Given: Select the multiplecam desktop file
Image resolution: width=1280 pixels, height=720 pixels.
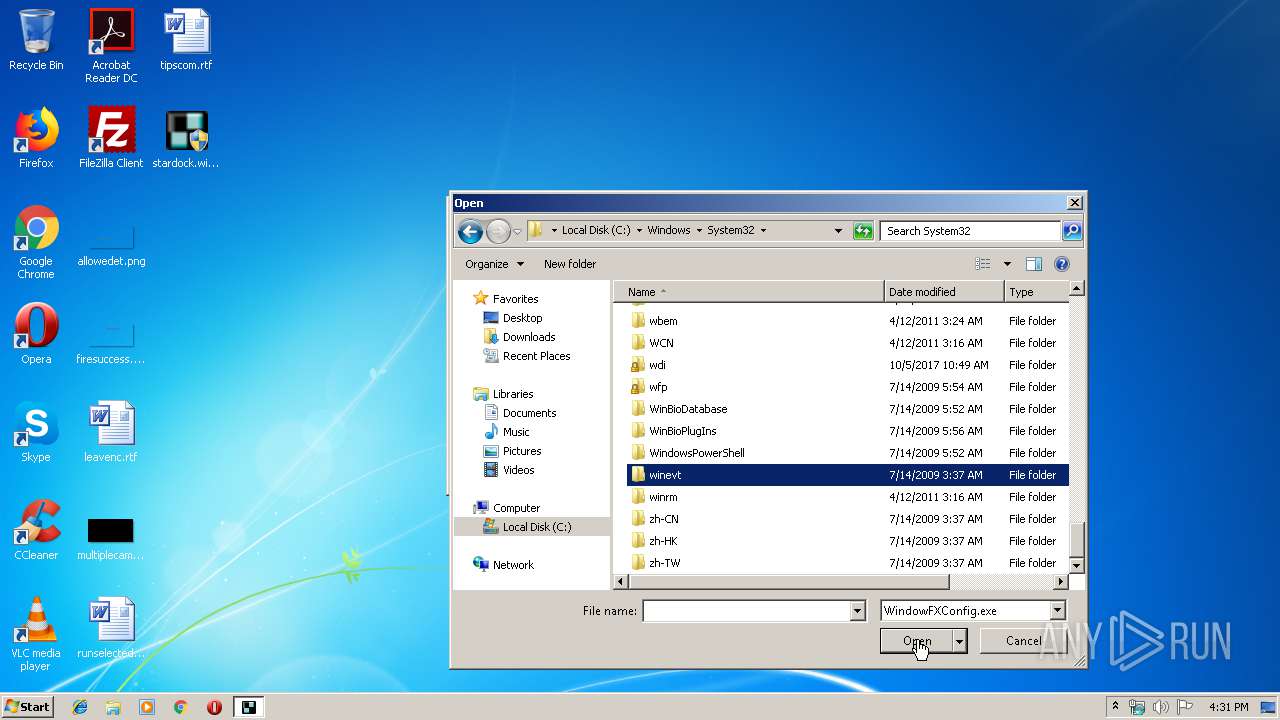Looking at the screenshot, I should tap(111, 537).
